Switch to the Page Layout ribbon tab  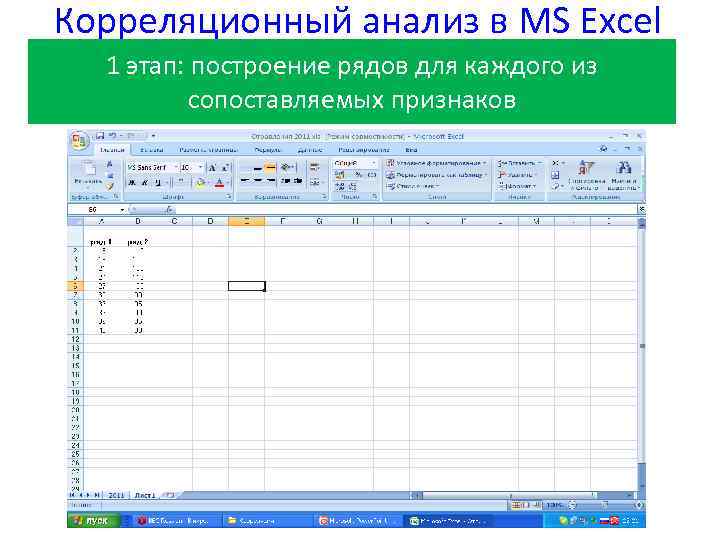click(208, 150)
